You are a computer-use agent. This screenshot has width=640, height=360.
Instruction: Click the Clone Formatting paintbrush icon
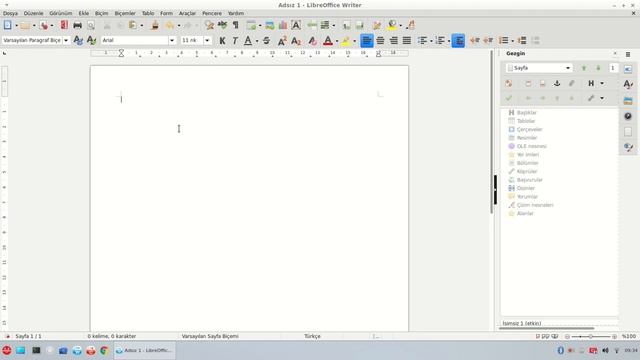point(155,25)
